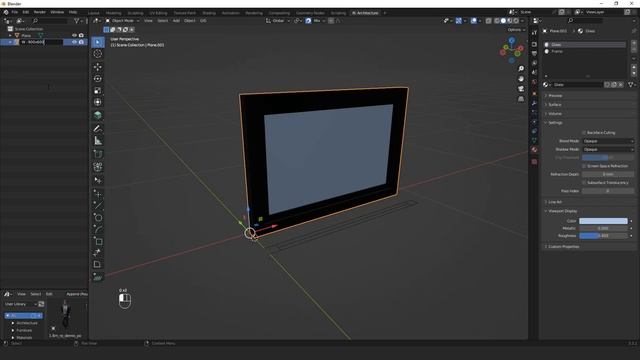Open Global transform orientation dropdown
640x360 pixels.
278,20
